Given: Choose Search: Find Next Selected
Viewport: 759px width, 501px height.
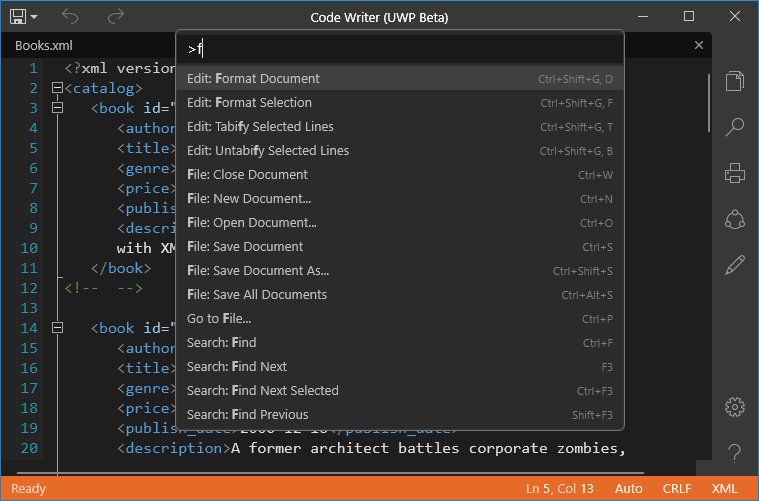Looking at the screenshot, I should (x=400, y=390).
